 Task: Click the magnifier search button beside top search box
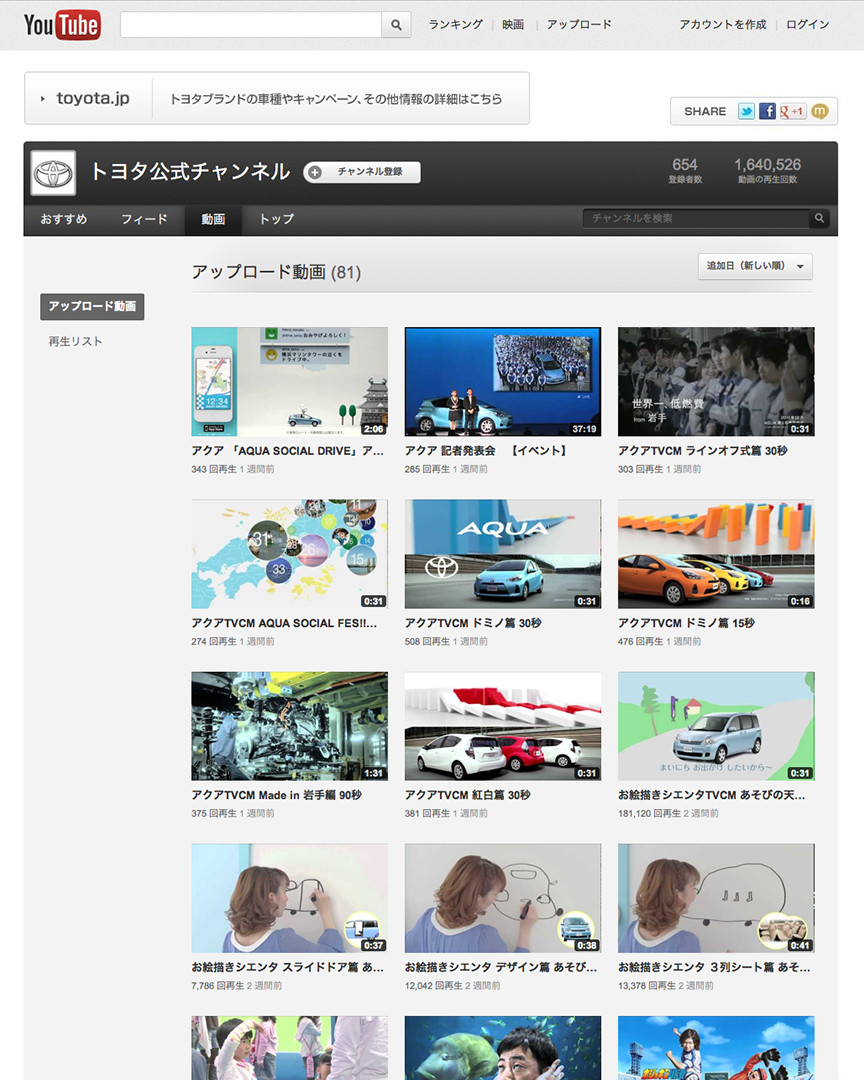(x=396, y=25)
